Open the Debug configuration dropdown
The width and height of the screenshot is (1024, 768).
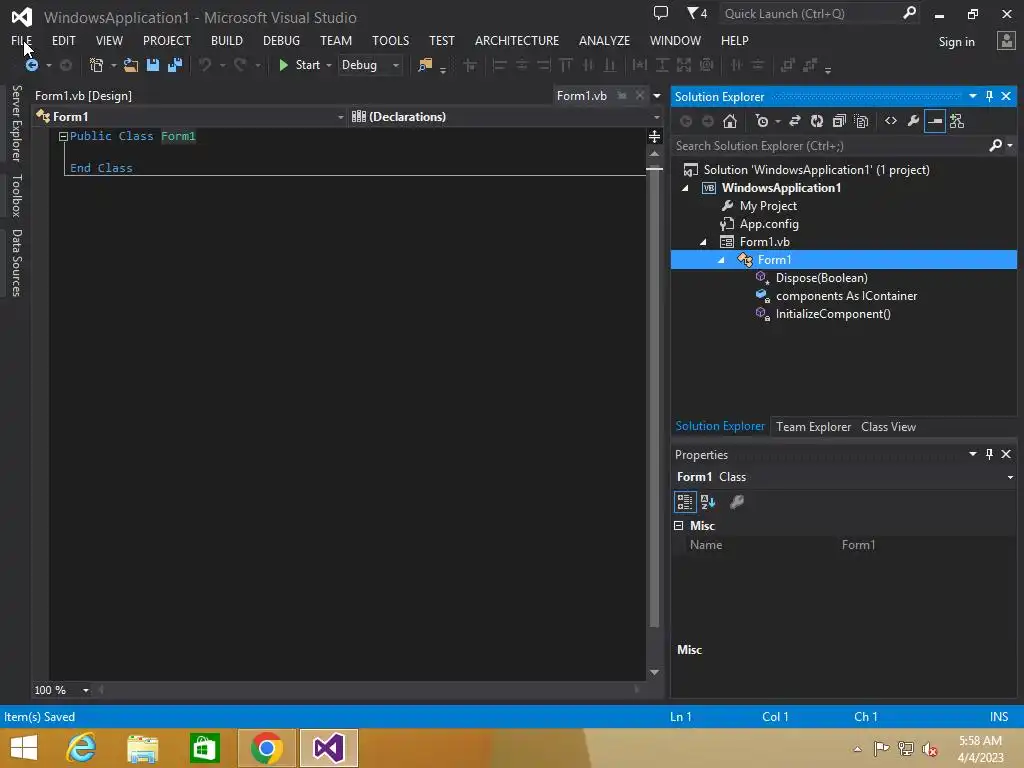click(x=396, y=65)
